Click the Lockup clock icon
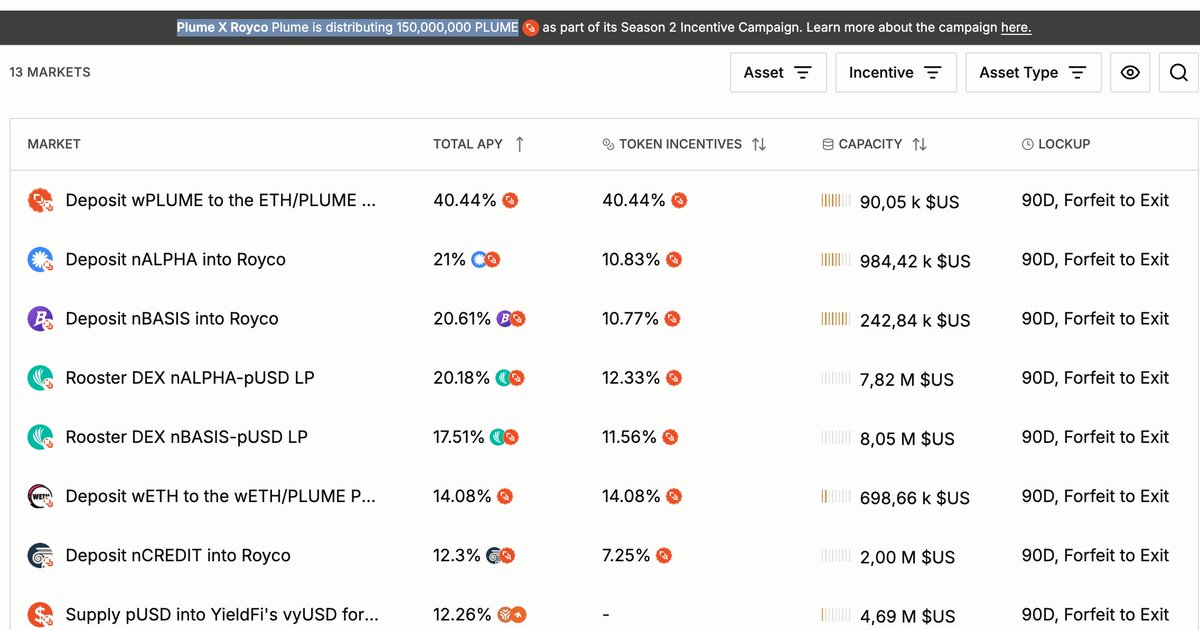This screenshot has width=1200, height=630. (1028, 144)
